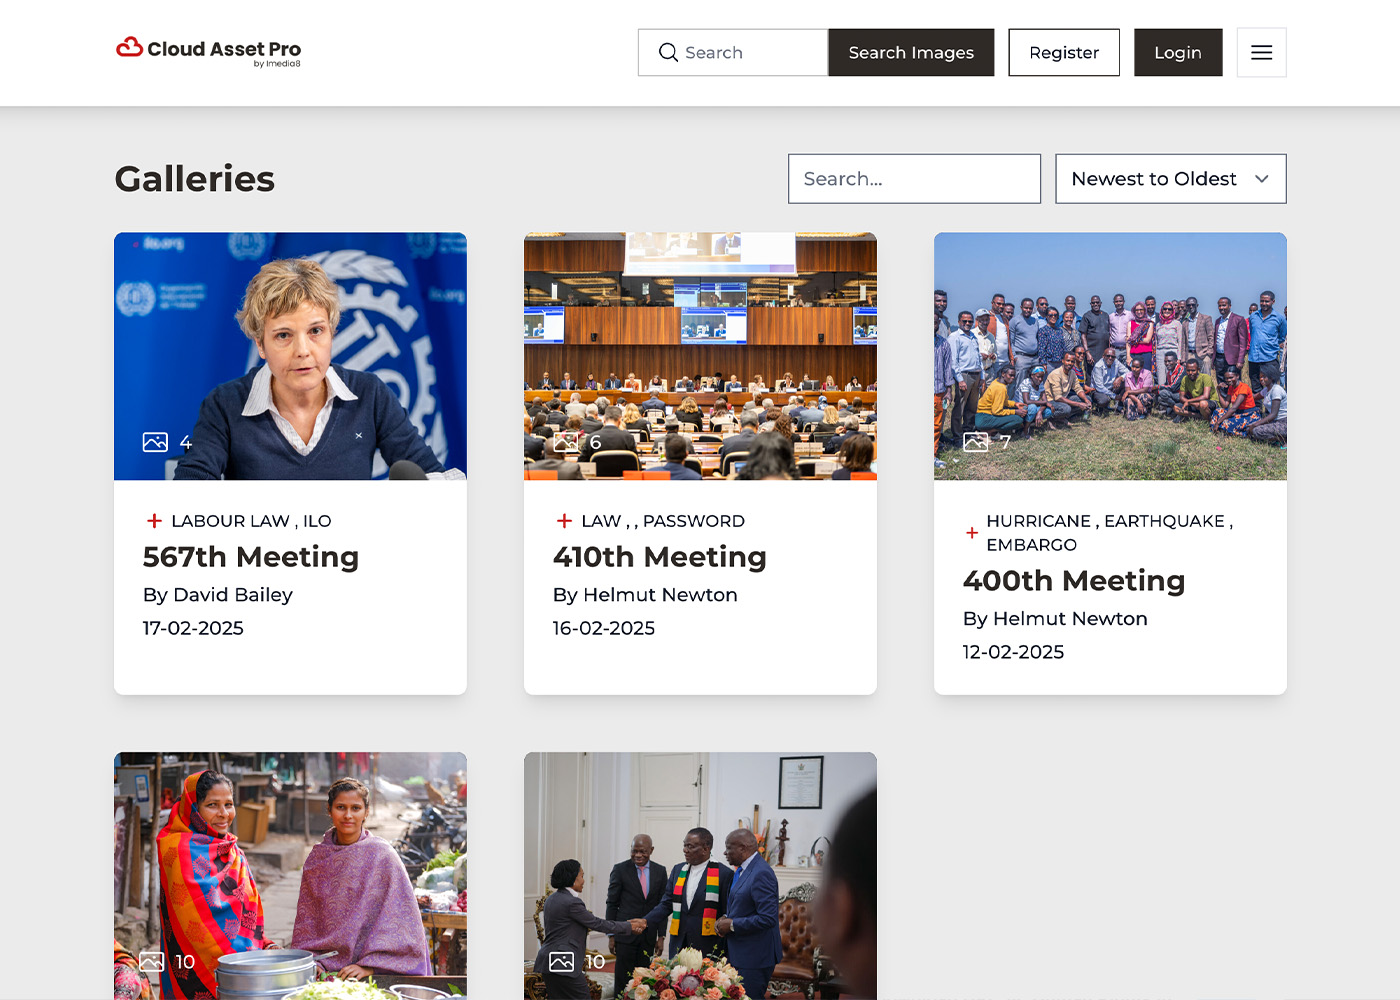Viewport: 1400px width, 1000px height.
Task: Click image count icon on 400th Meeting
Action: (x=975, y=442)
